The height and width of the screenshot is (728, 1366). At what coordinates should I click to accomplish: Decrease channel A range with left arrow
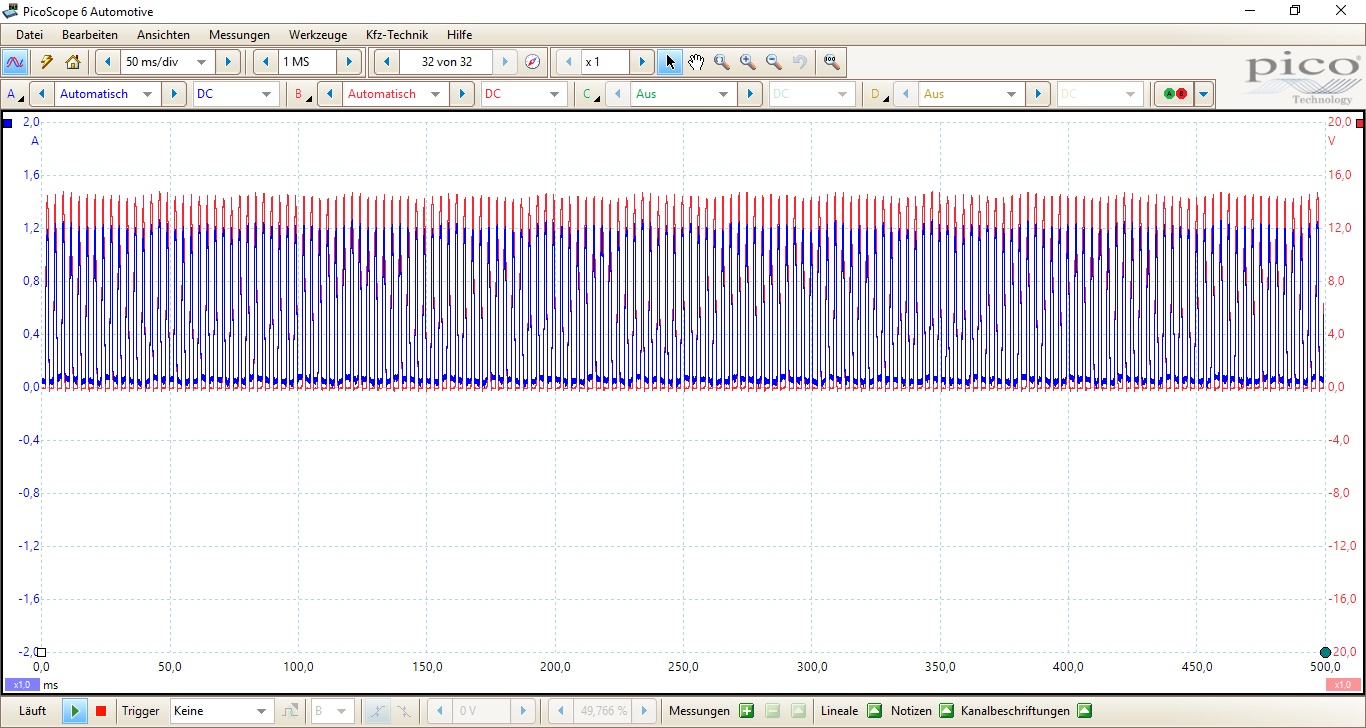pyautogui.click(x=42, y=94)
